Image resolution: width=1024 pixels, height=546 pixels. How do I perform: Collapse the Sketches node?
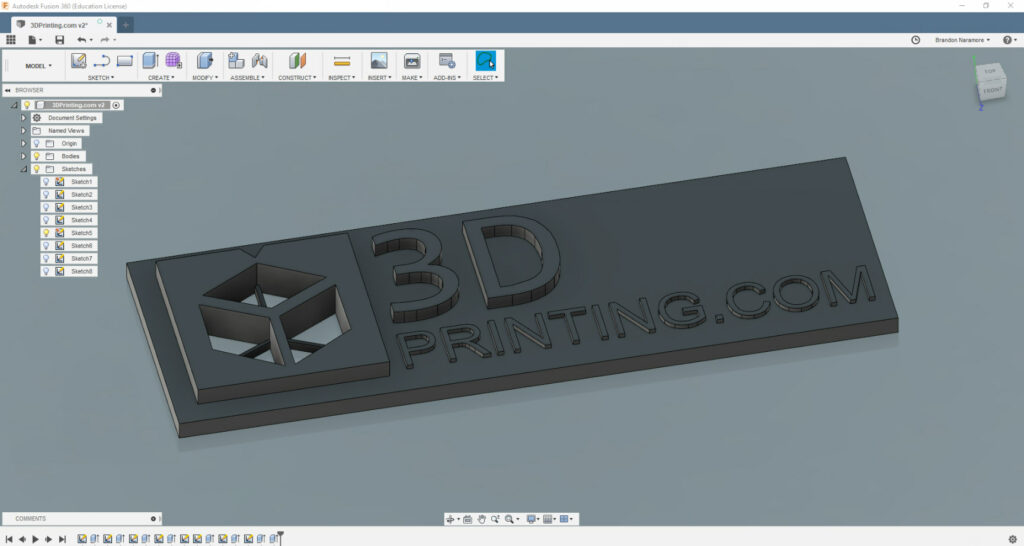tap(24, 169)
